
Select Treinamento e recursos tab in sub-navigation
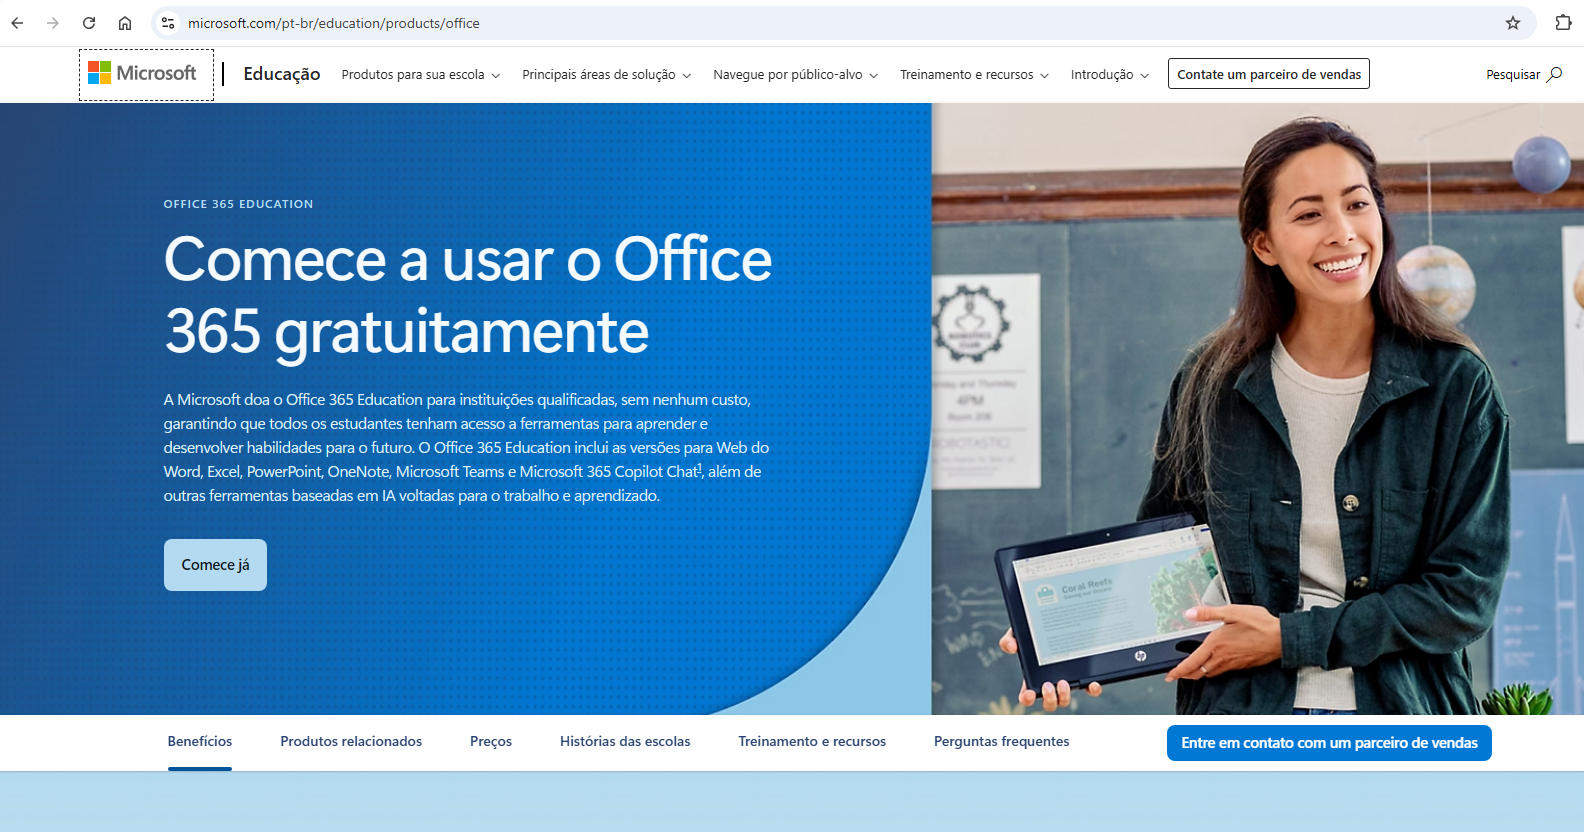pyautogui.click(x=812, y=742)
